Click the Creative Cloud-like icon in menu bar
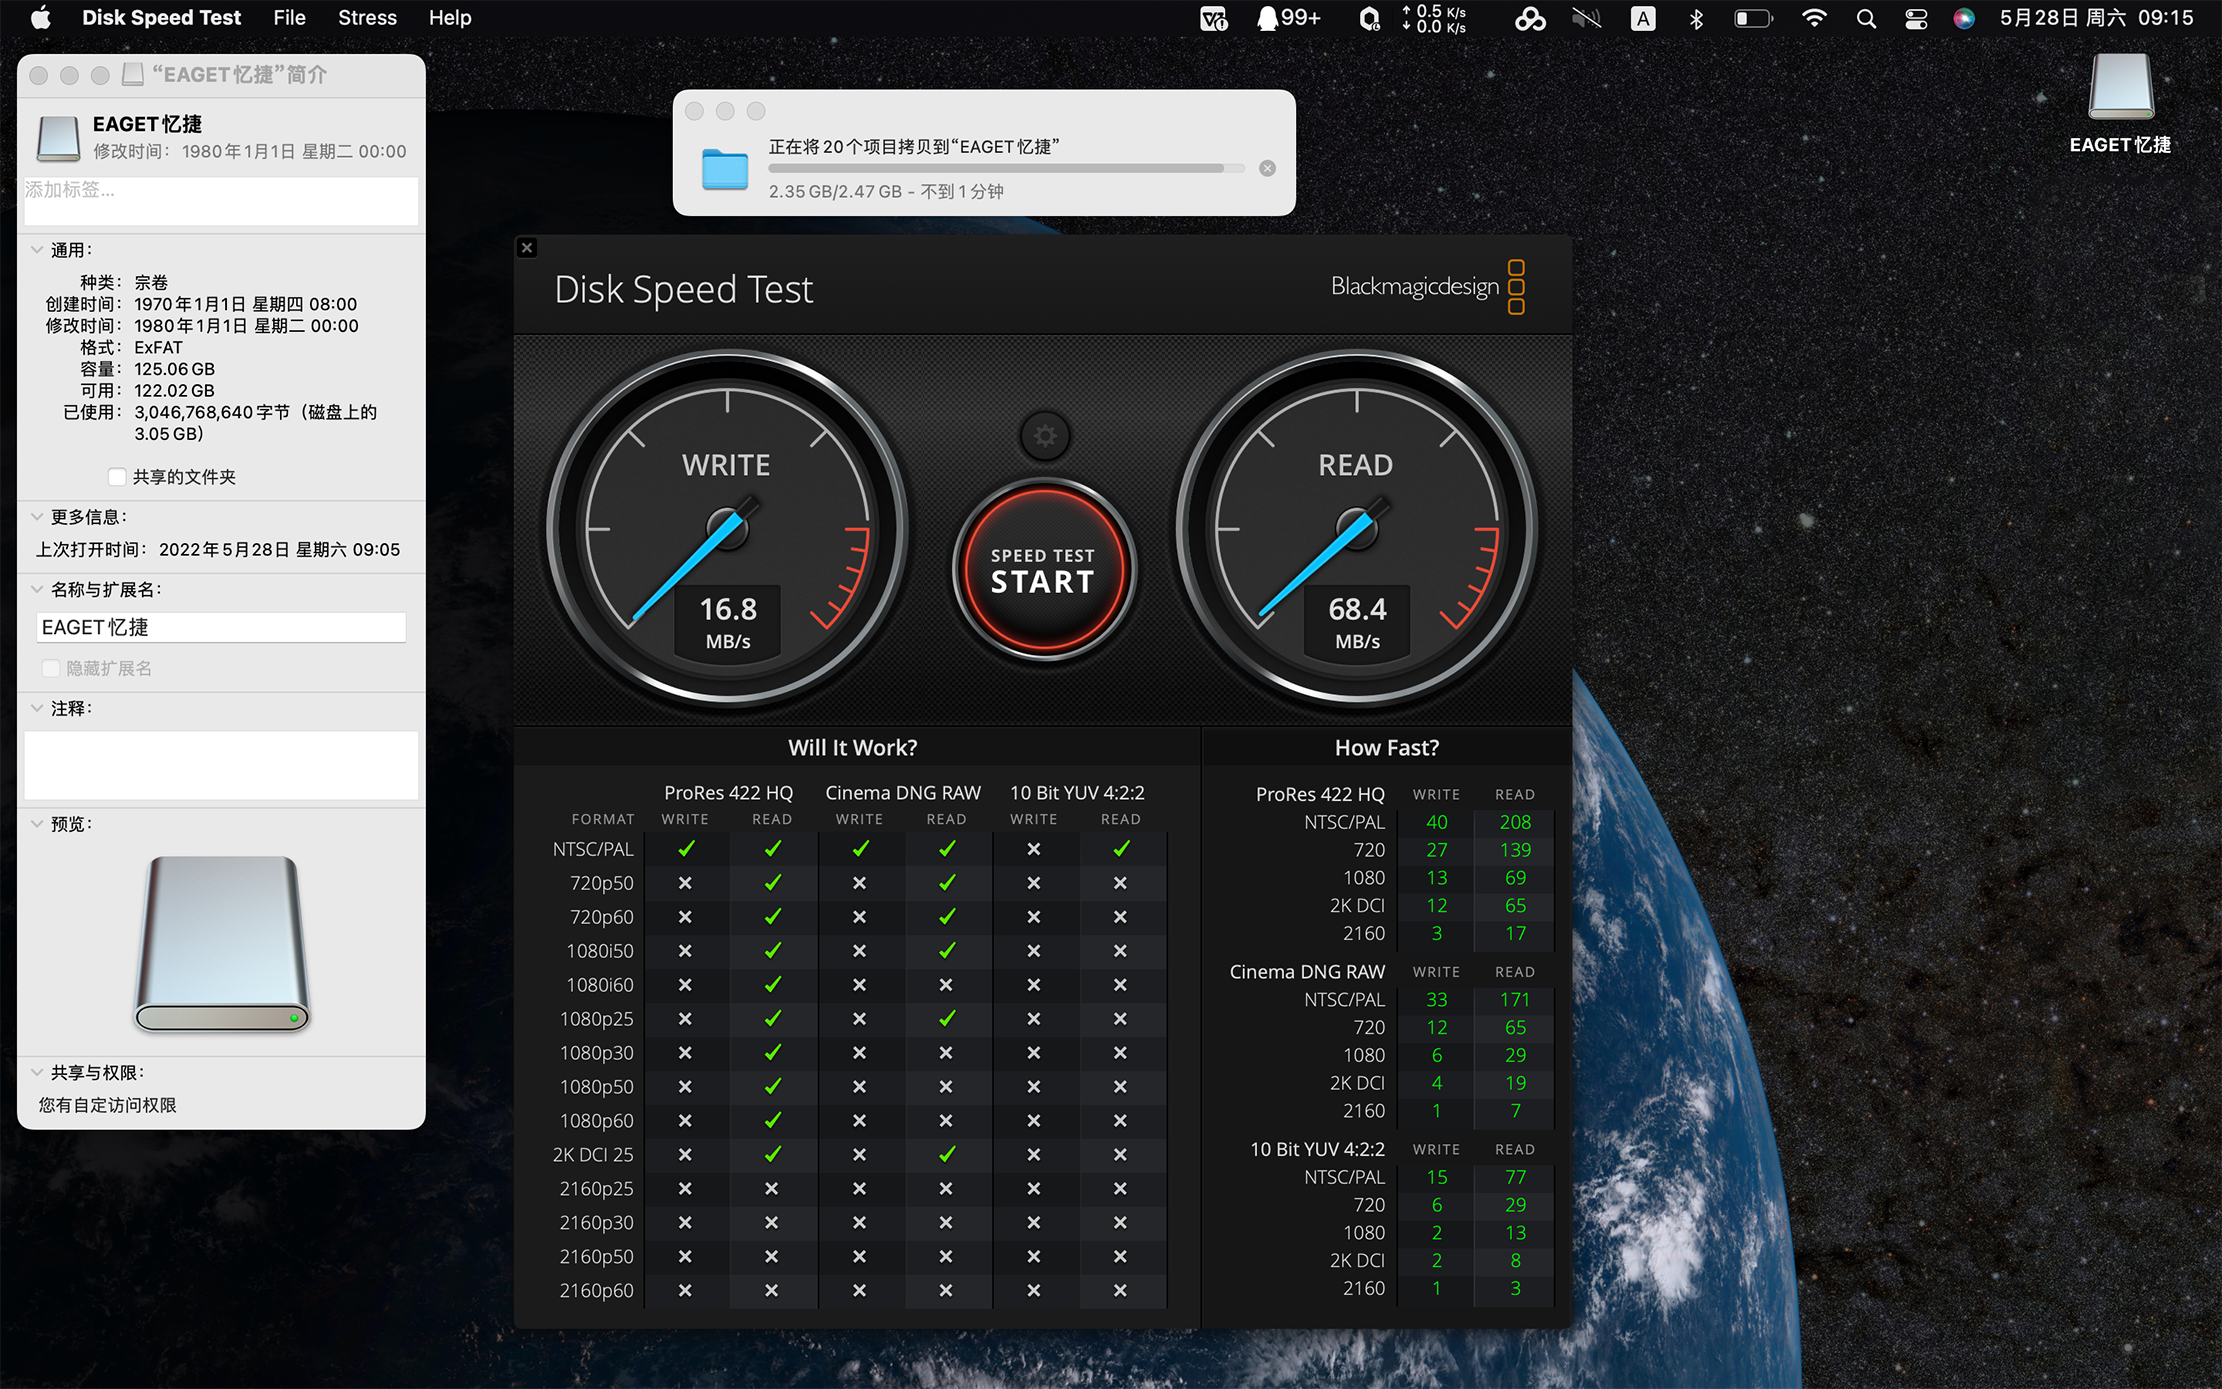This screenshot has height=1389, width=2222. pyautogui.click(x=1530, y=18)
